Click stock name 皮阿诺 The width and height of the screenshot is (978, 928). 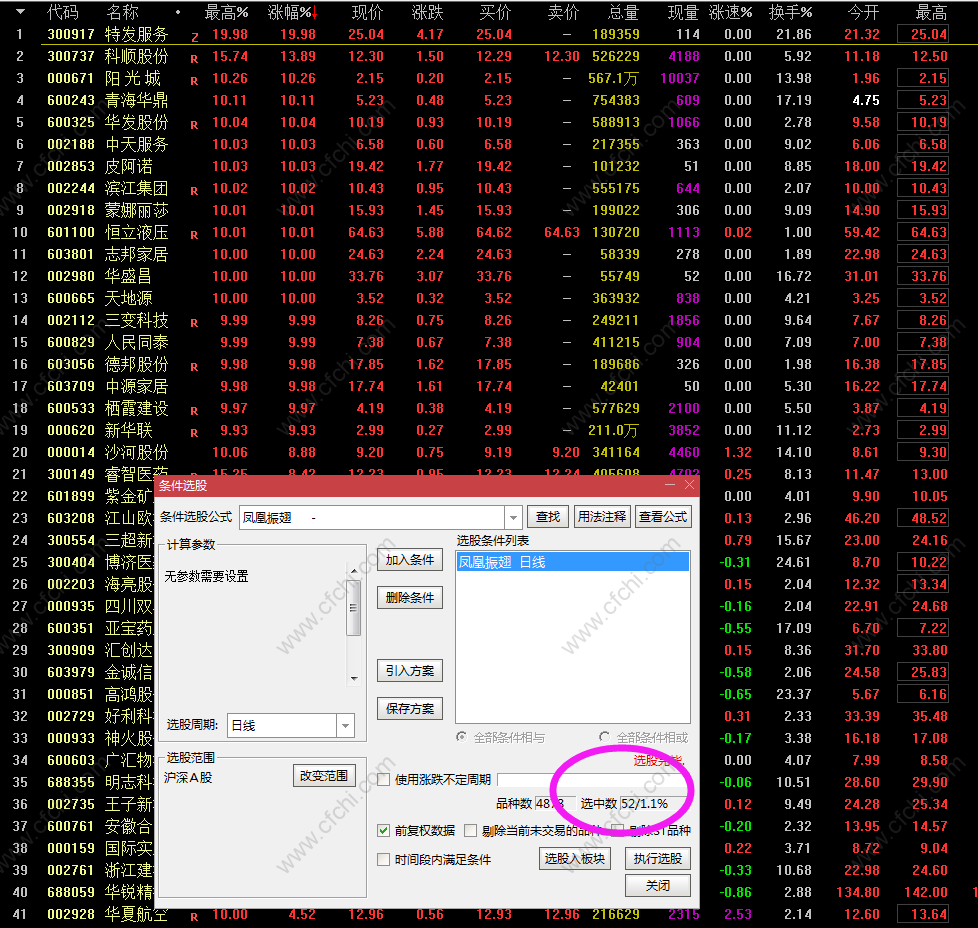tap(128, 167)
